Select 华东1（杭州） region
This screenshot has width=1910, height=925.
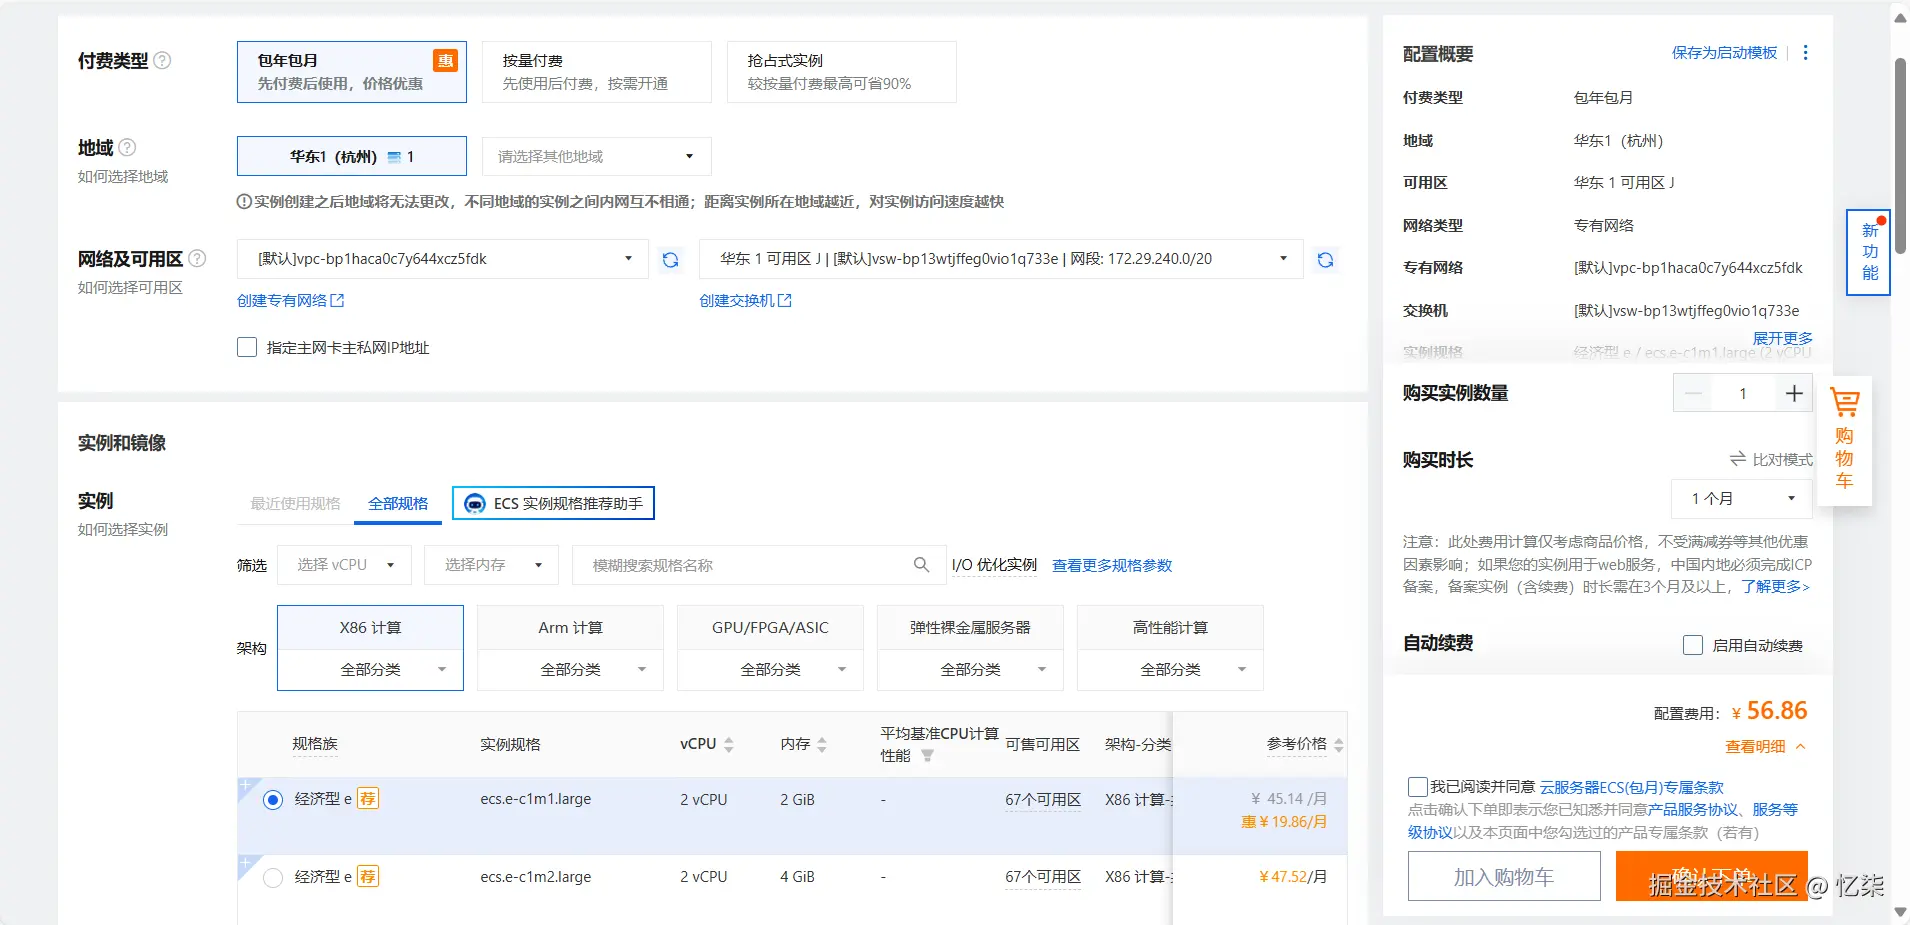(x=352, y=156)
